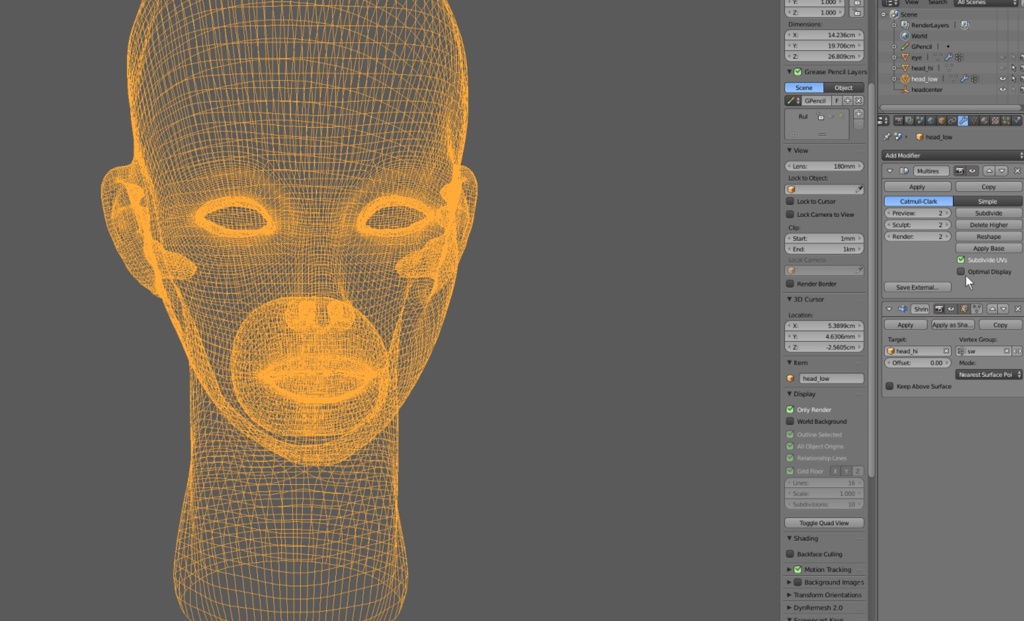
Task: Select the GPencil pencil icon in the outliner
Action: point(904,46)
